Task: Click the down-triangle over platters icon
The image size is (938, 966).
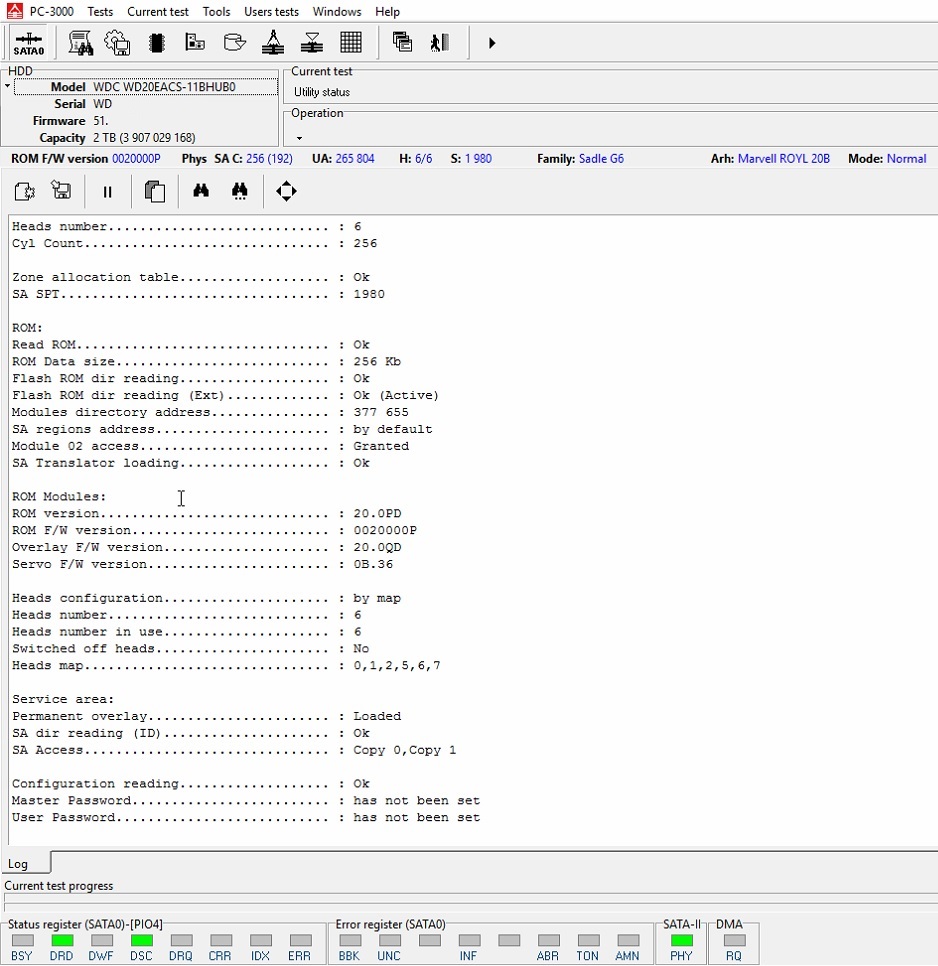Action: coord(312,43)
